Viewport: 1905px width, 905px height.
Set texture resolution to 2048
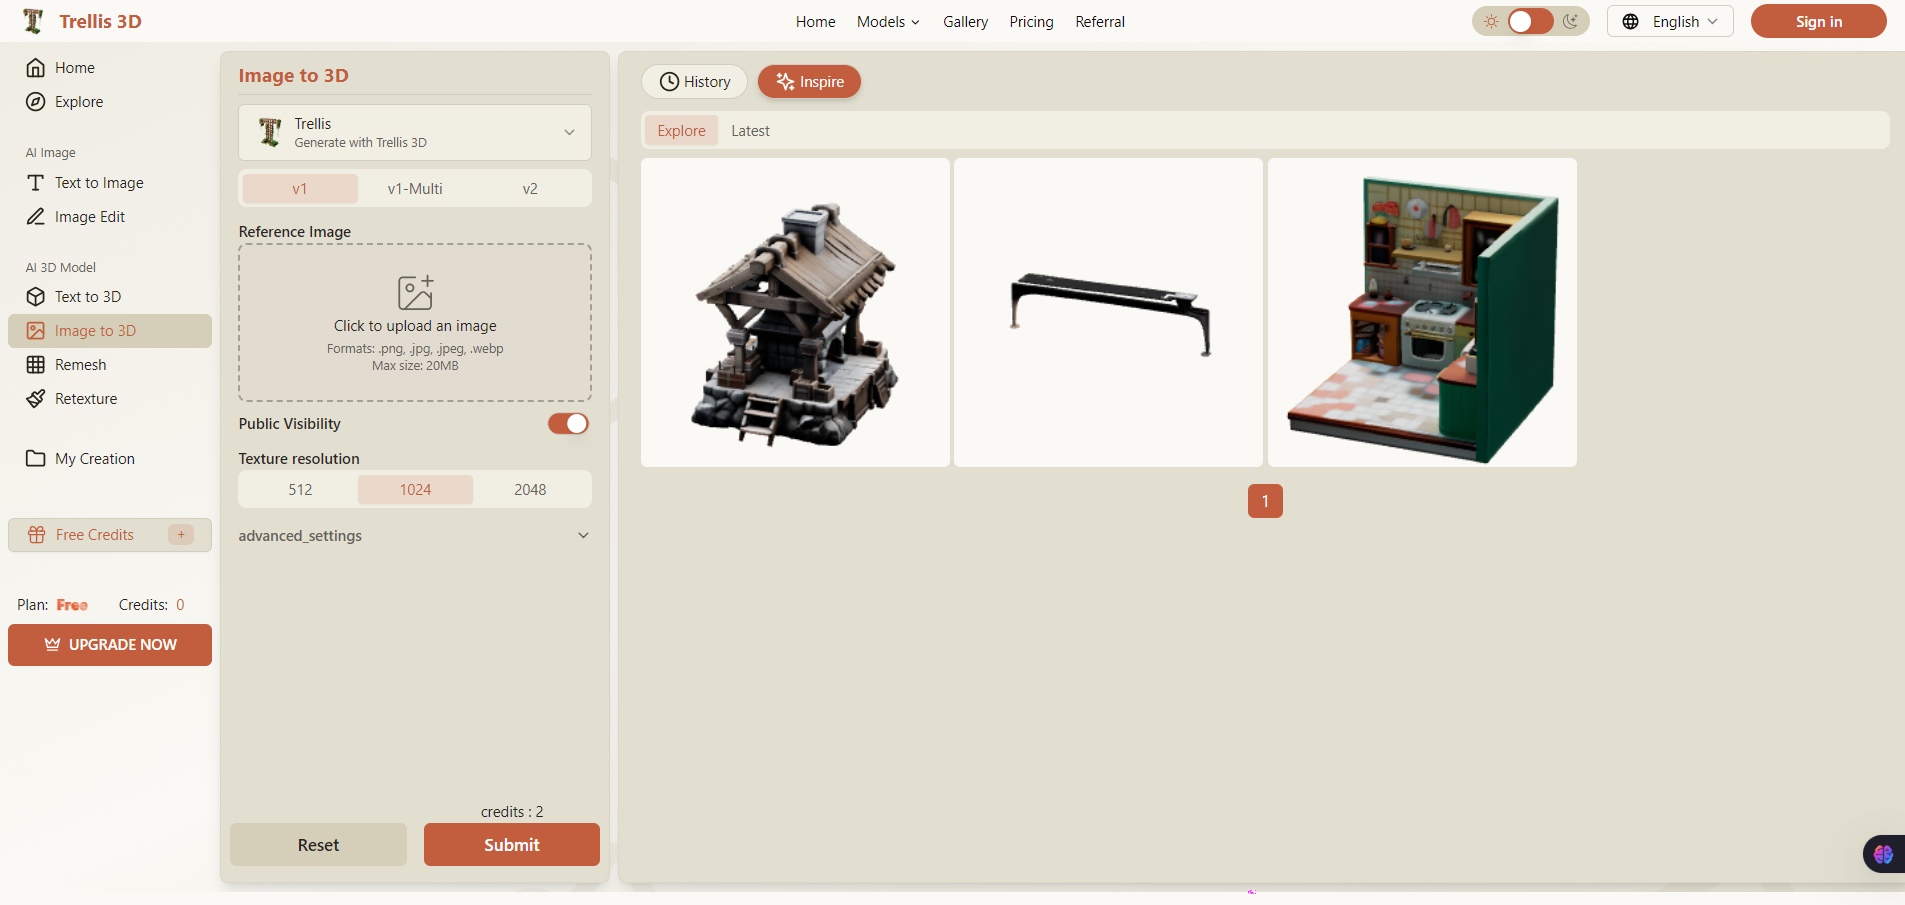530,490
